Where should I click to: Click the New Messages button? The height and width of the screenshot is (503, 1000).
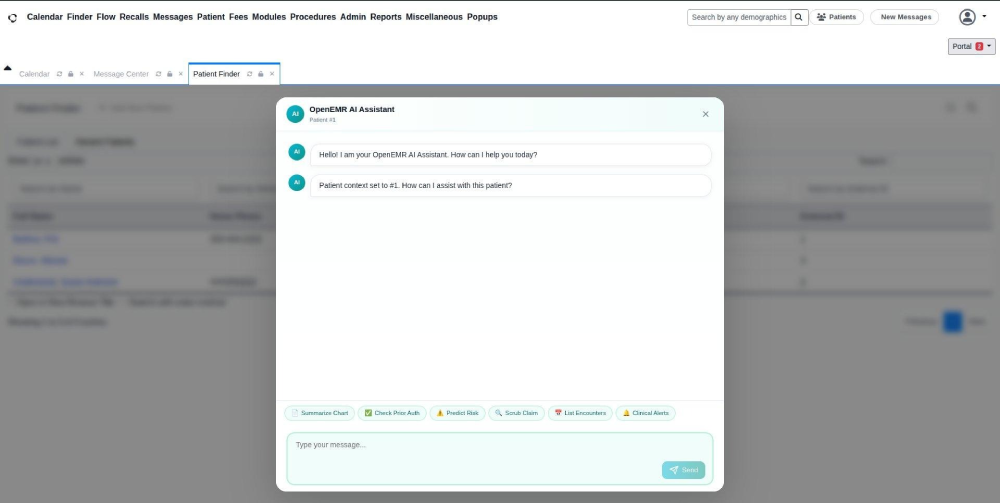pyautogui.click(x=904, y=17)
